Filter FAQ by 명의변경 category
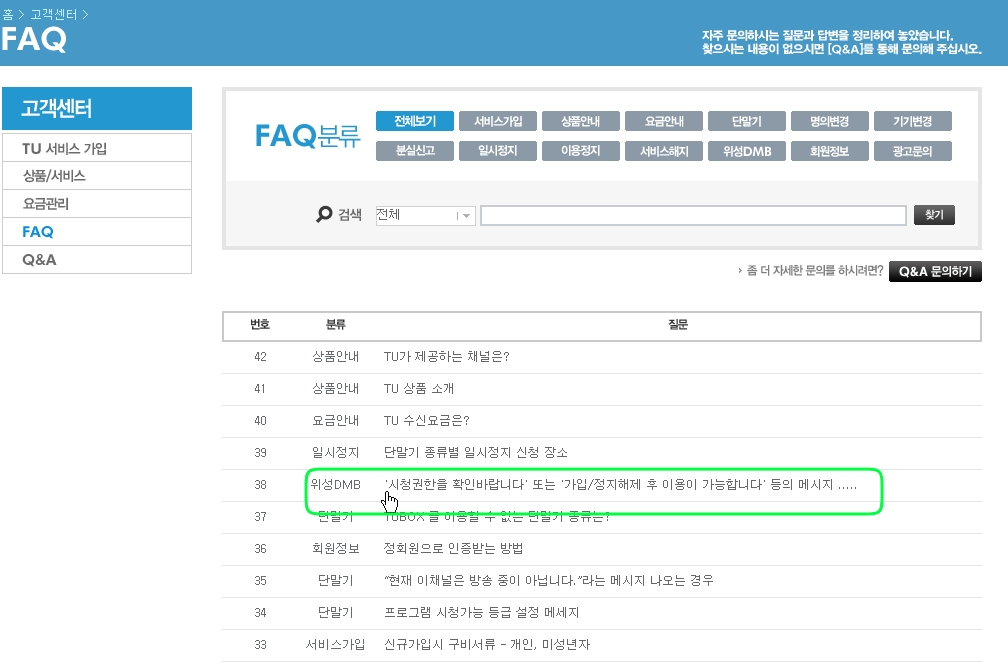 tap(829, 121)
